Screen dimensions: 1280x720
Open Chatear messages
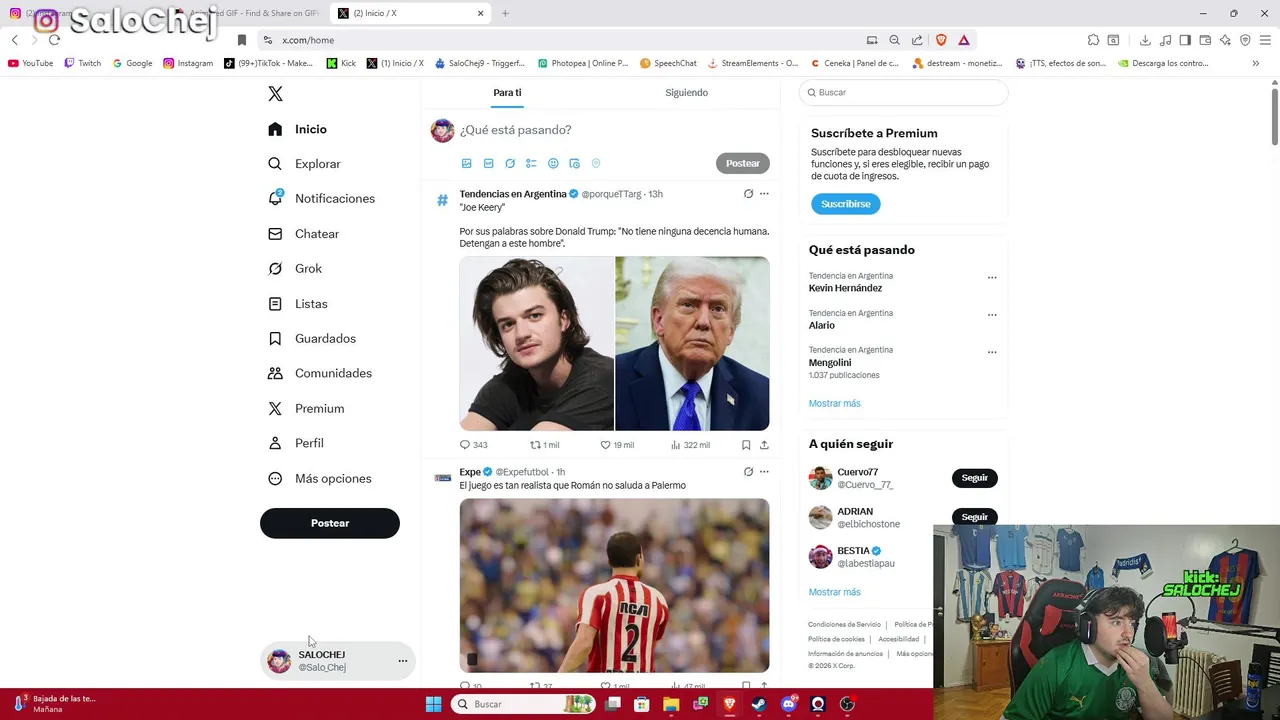tap(304, 234)
